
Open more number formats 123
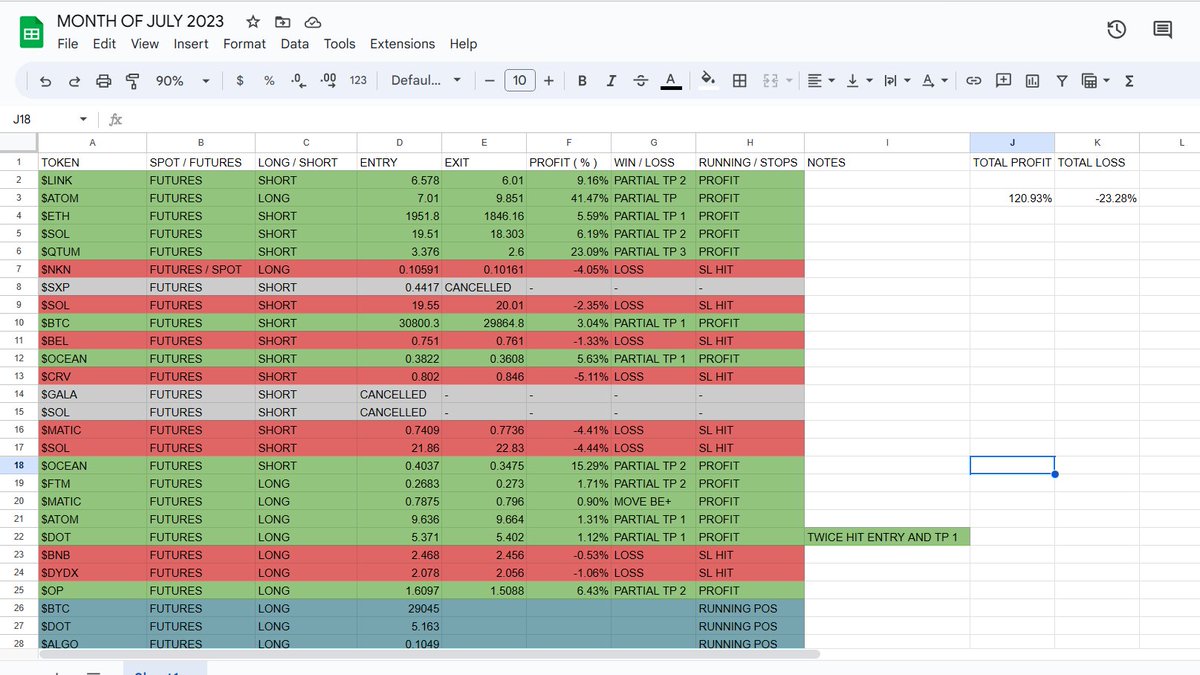358,81
